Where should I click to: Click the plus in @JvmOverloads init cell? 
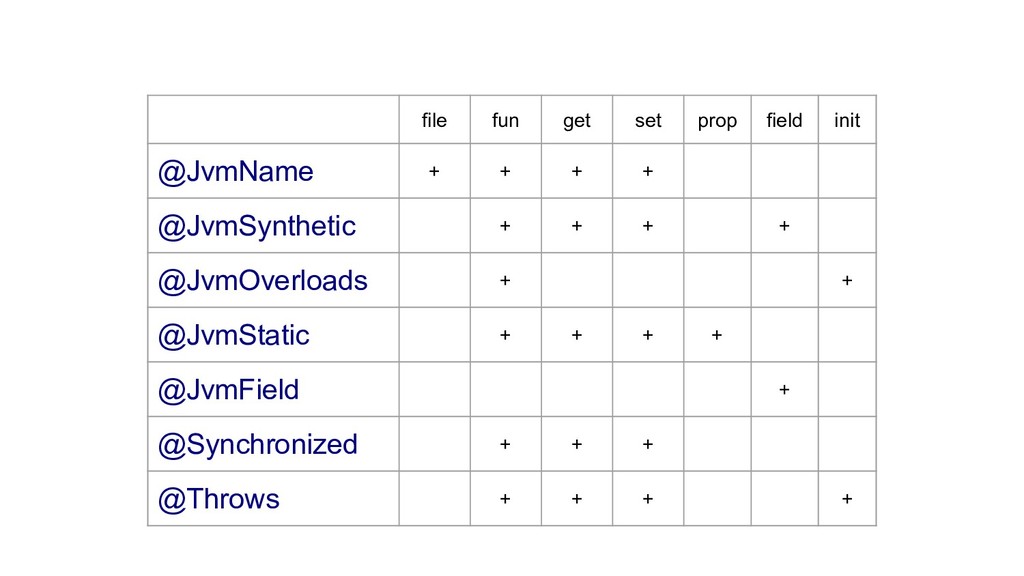point(847,281)
